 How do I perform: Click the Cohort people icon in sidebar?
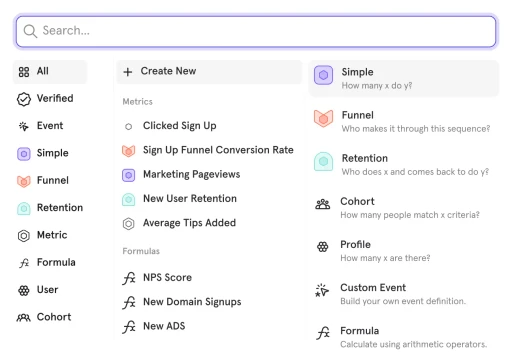pyautogui.click(x=24, y=318)
